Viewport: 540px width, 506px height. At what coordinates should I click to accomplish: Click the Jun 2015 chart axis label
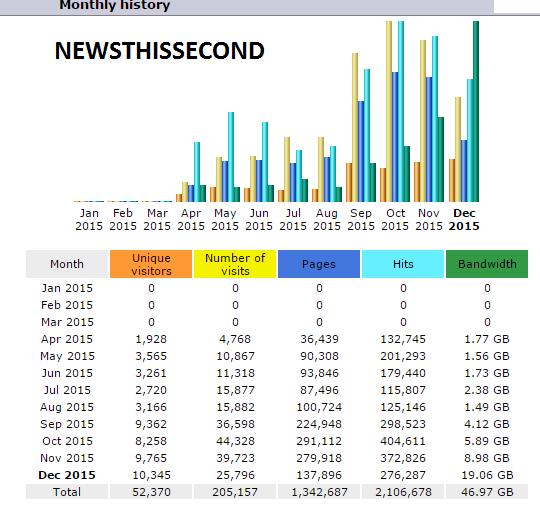coord(259,220)
